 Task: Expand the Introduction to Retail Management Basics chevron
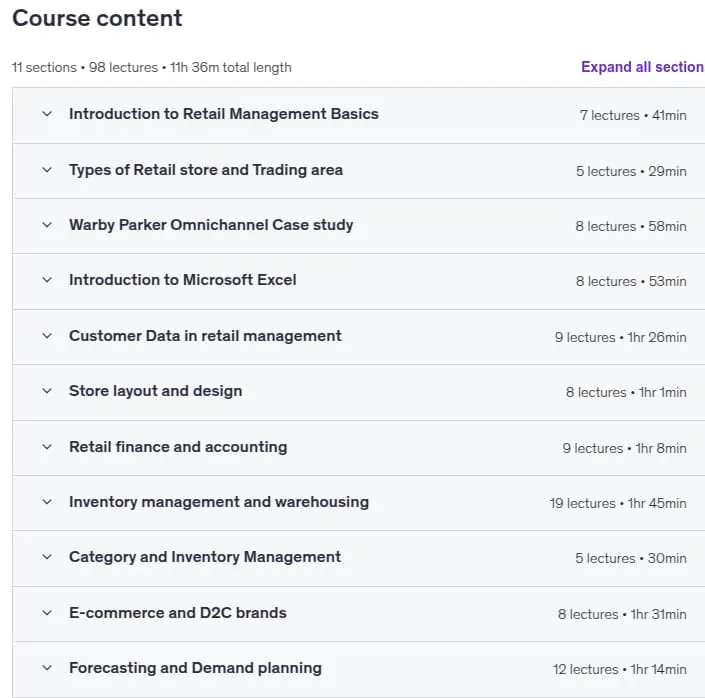point(47,114)
